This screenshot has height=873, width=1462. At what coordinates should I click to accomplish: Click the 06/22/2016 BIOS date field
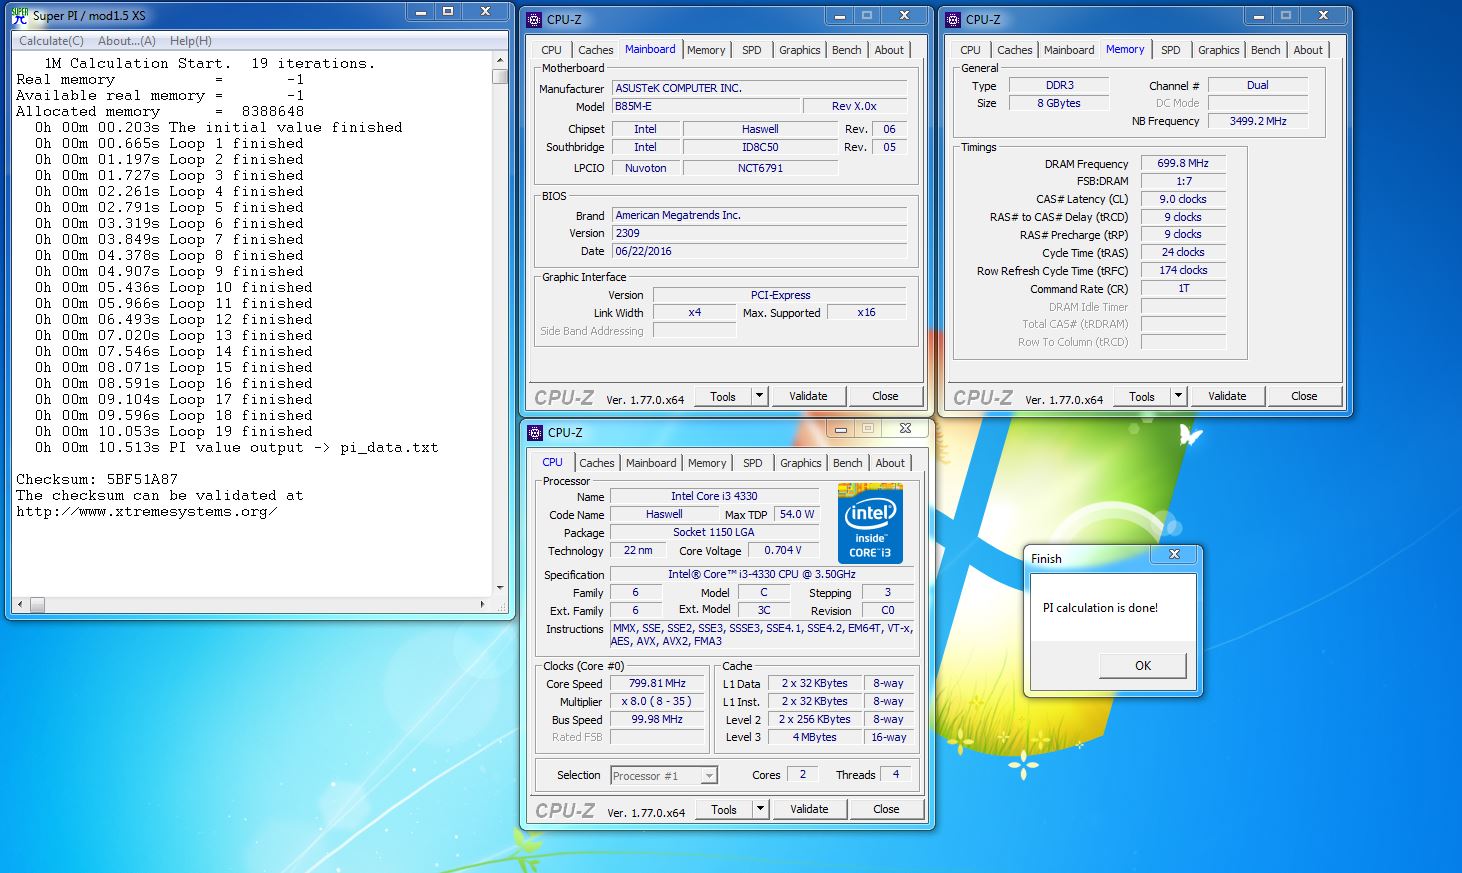click(759, 251)
